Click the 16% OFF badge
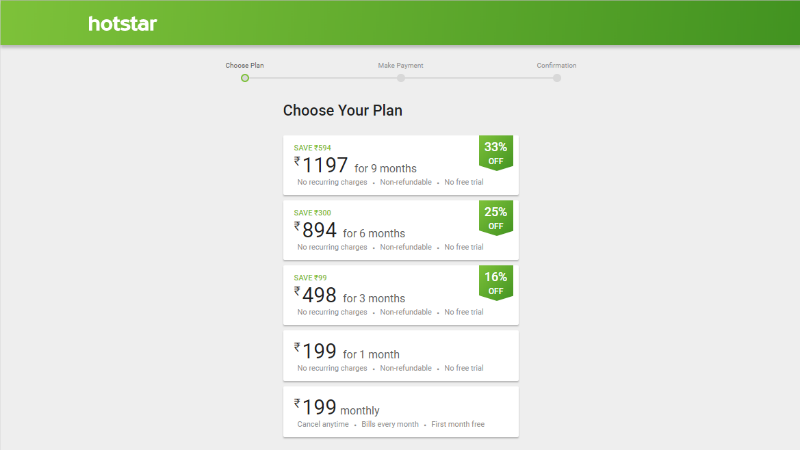 pyautogui.click(x=495, y=283)
